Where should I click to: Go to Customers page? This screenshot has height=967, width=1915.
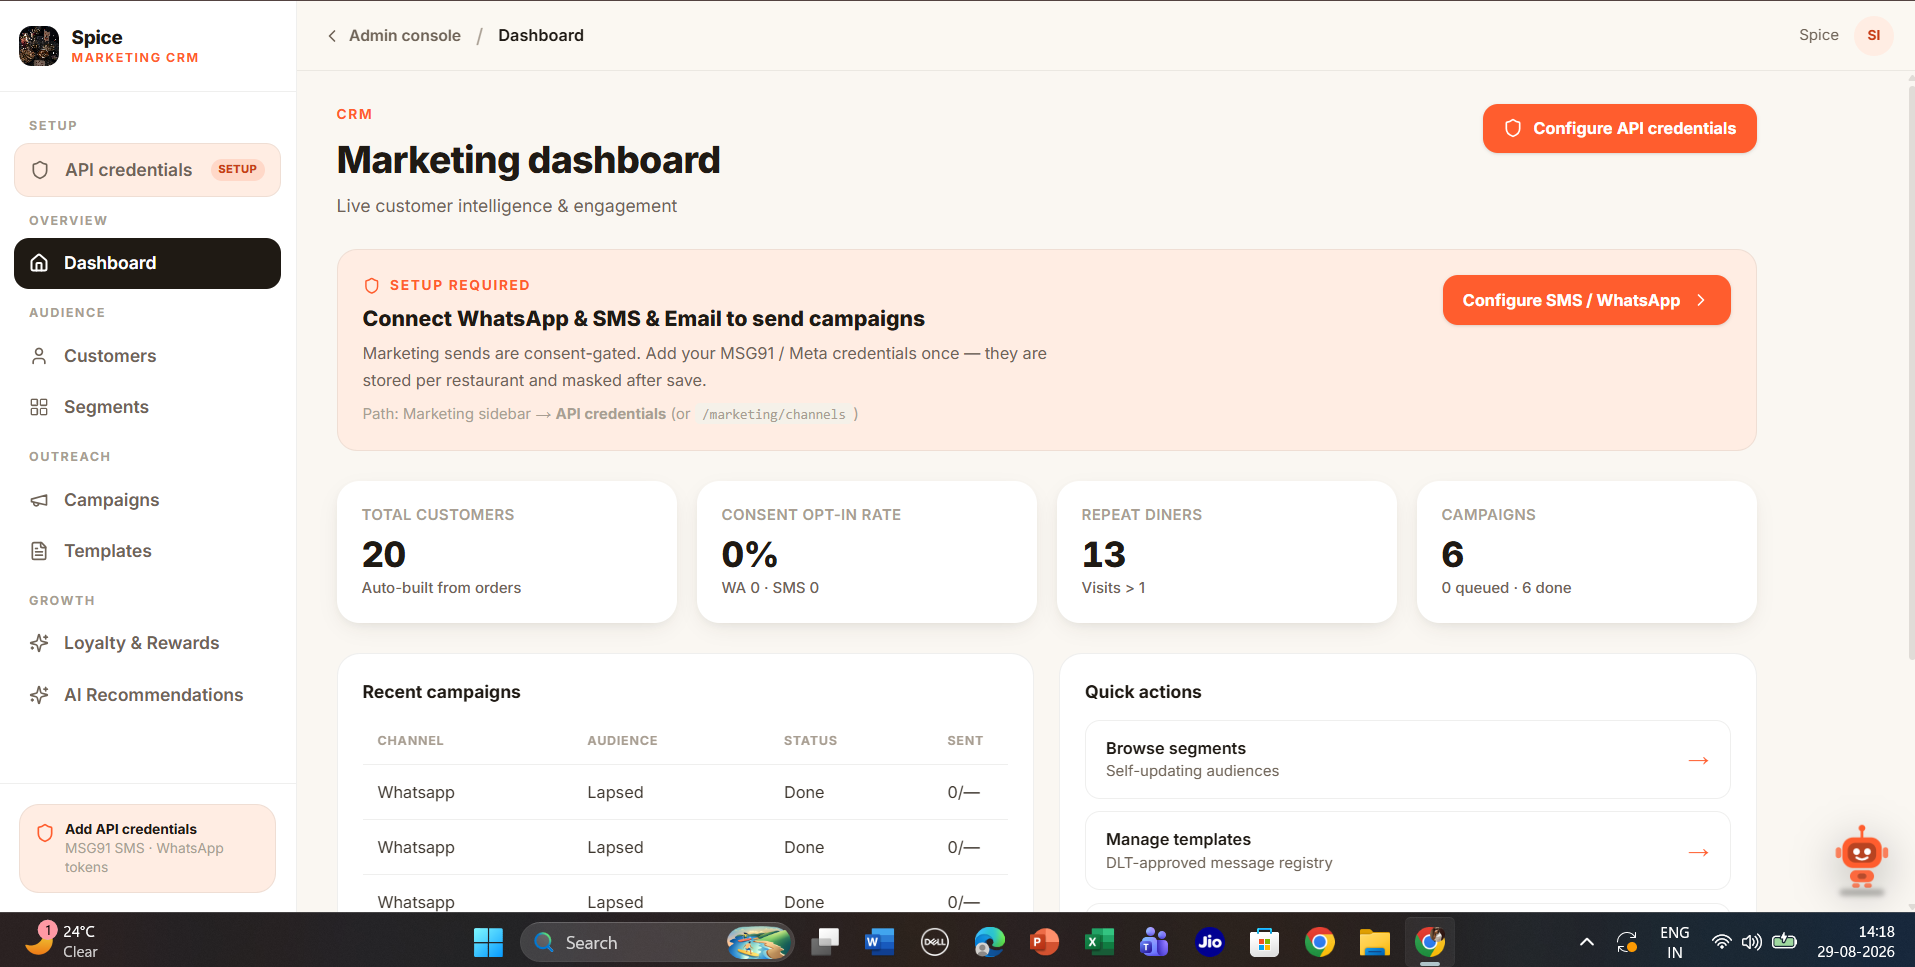pos(147,356)
